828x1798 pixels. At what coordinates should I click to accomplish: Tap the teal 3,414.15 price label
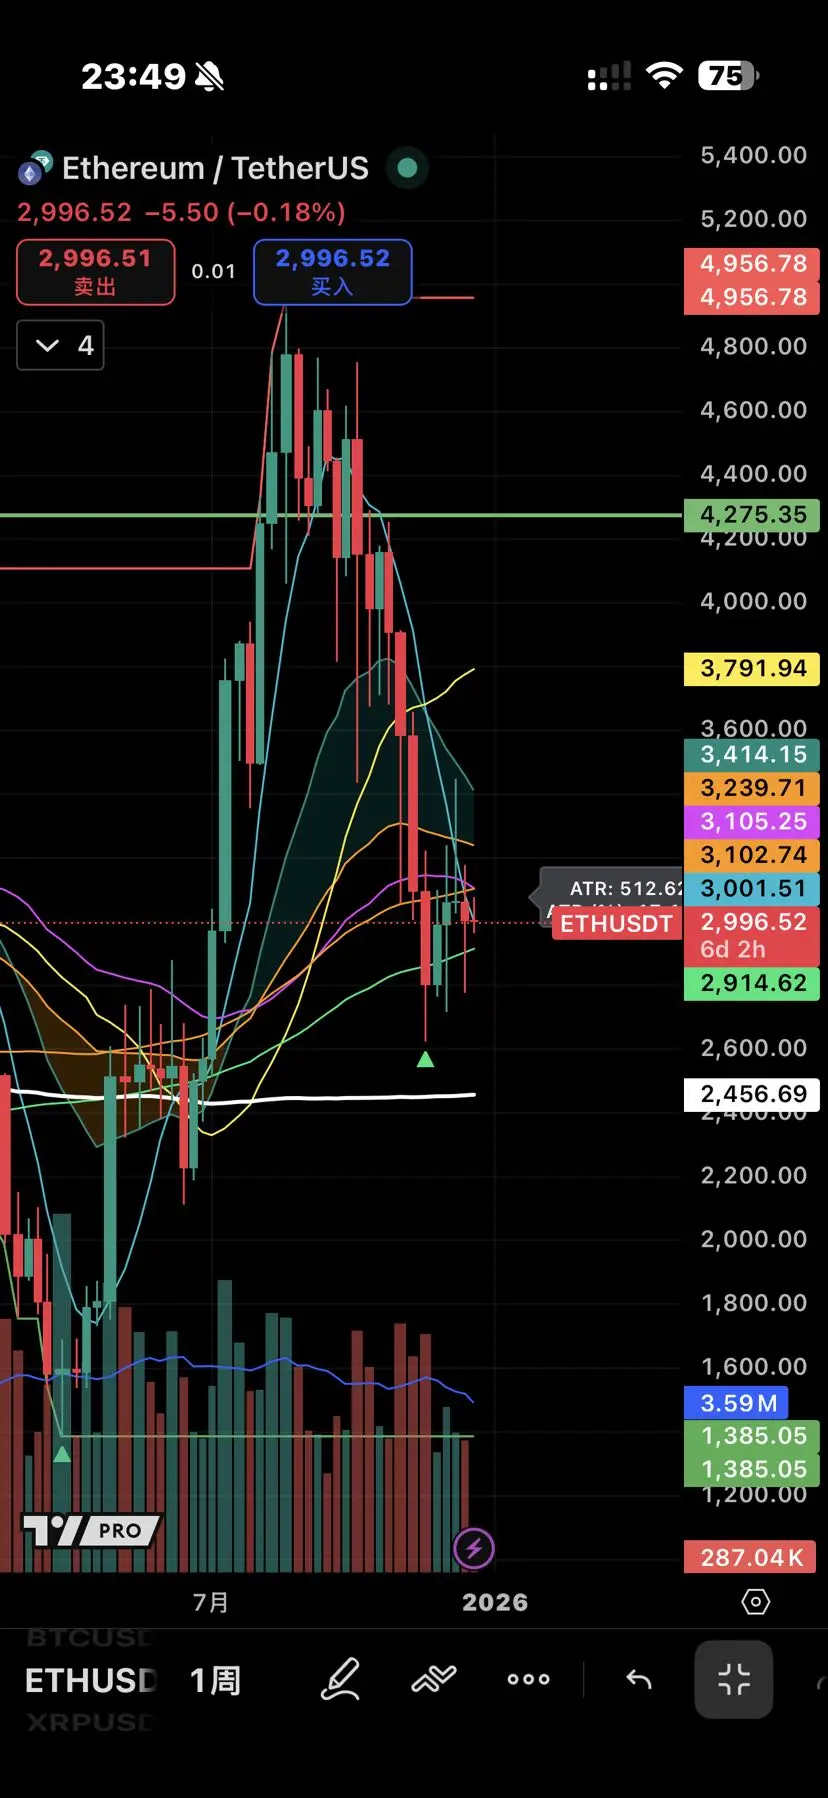pyautogui.click(x=752, y=755)
